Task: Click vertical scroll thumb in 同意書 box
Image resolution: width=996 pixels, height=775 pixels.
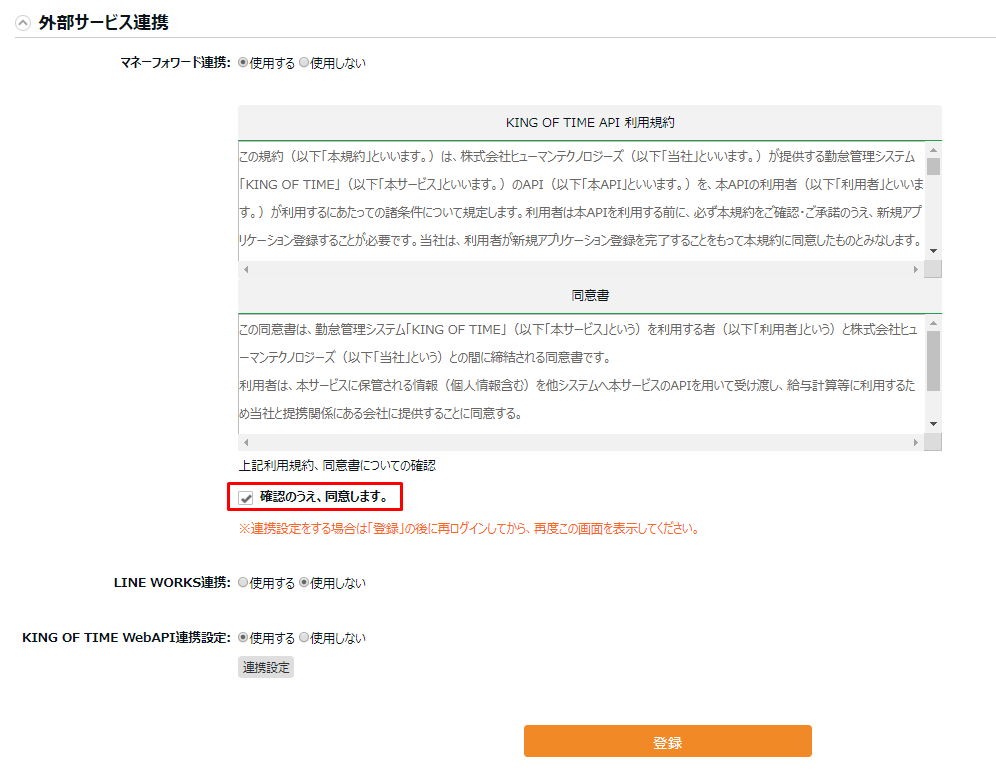Action: pyautogui.click(x=933, y=361)
